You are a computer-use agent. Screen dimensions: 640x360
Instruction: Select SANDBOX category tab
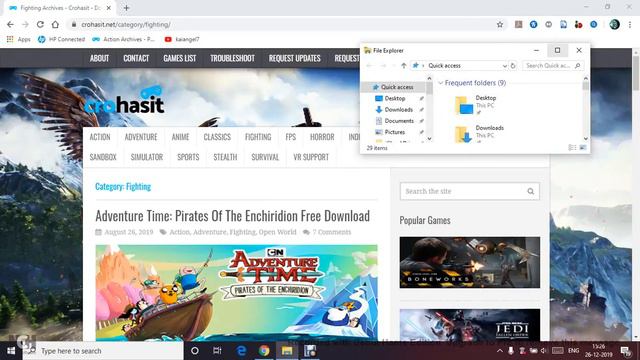point(103,157)
